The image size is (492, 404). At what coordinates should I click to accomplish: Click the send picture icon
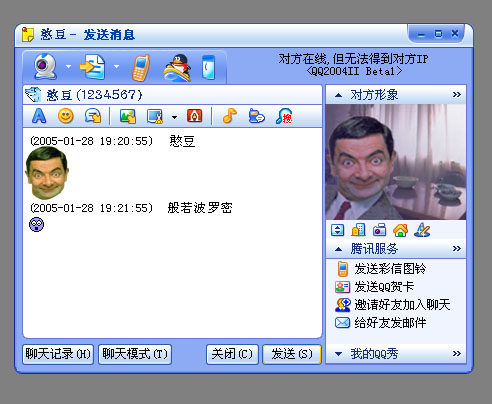point(128,116)
